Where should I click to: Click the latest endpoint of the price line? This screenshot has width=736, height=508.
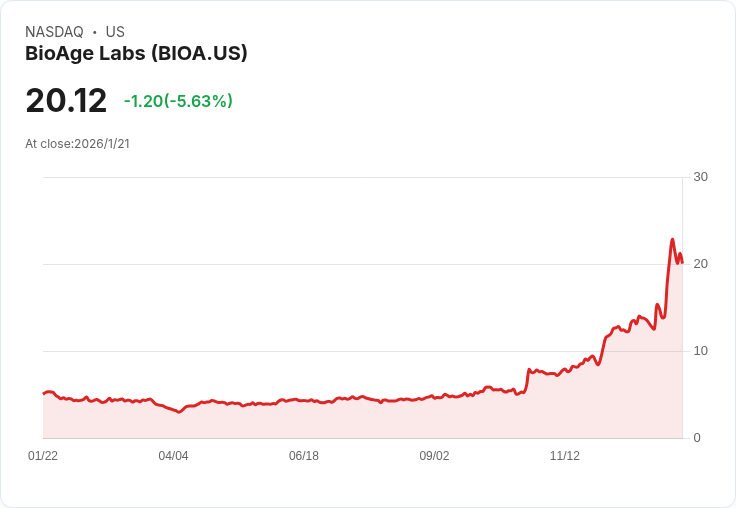pyautogui.click(x=682, y=263)
